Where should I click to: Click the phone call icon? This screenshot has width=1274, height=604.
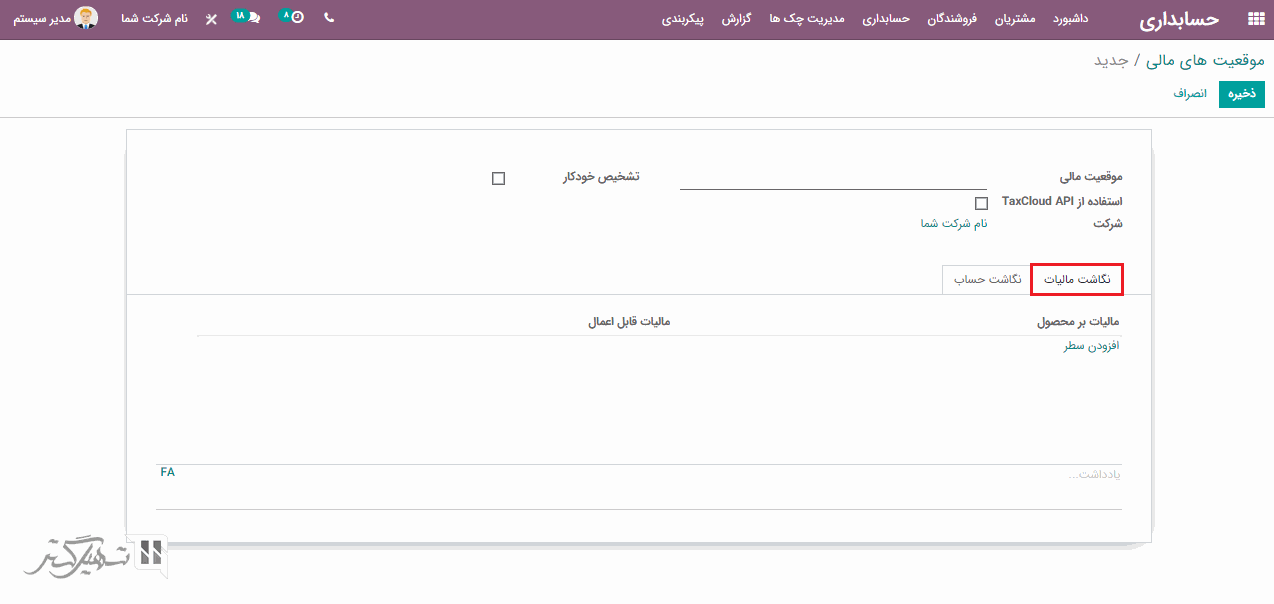(329, 18)
